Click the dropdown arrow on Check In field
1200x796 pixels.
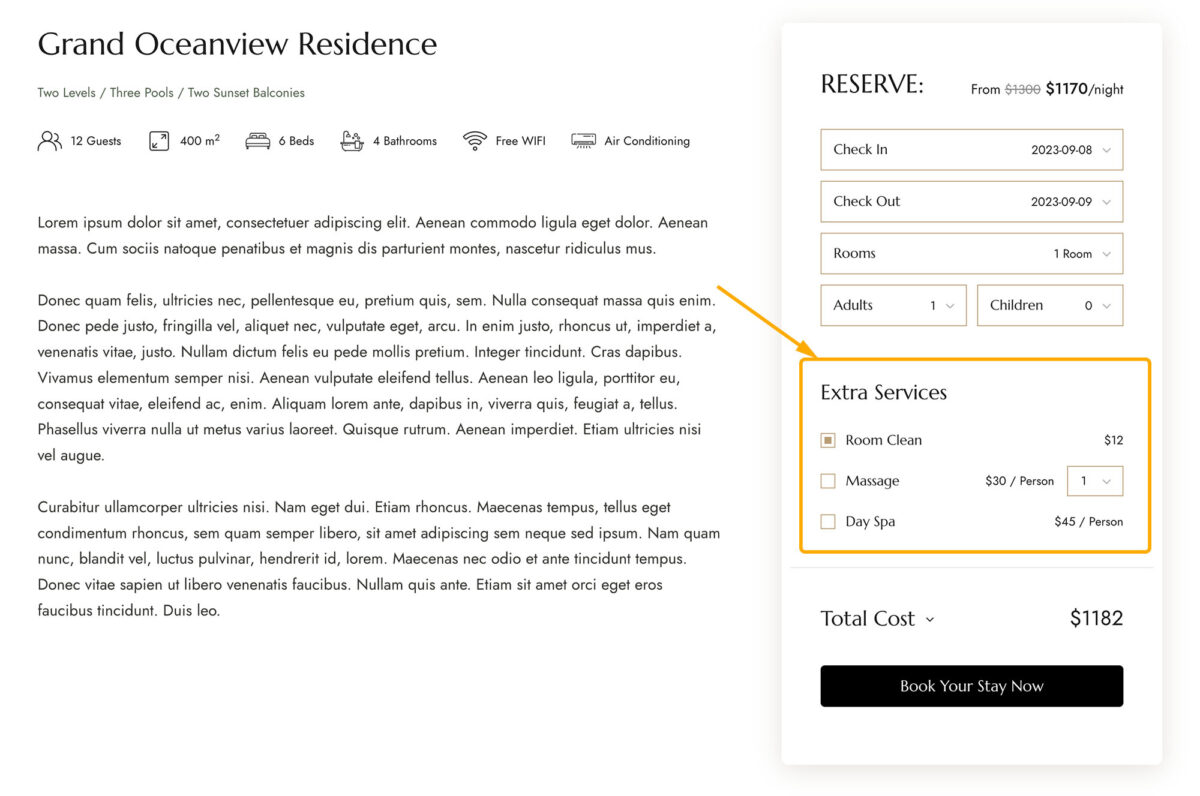[x=1106, y=149]
